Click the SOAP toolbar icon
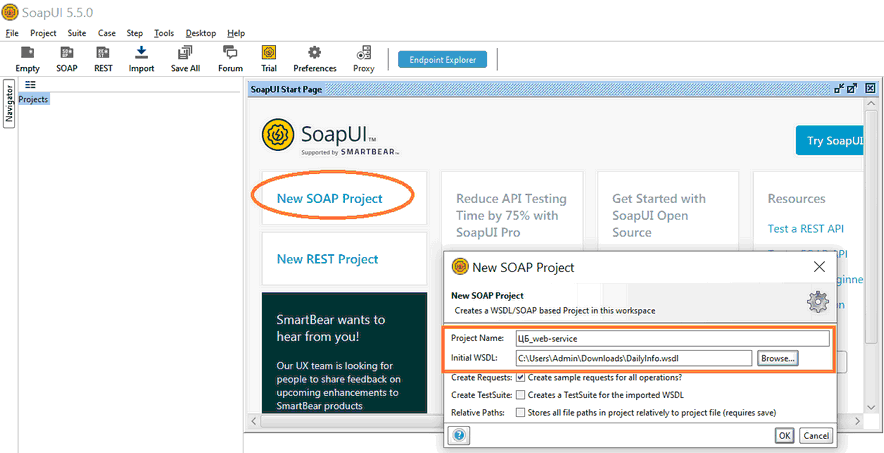884x453 pixels. pos(67,59)
